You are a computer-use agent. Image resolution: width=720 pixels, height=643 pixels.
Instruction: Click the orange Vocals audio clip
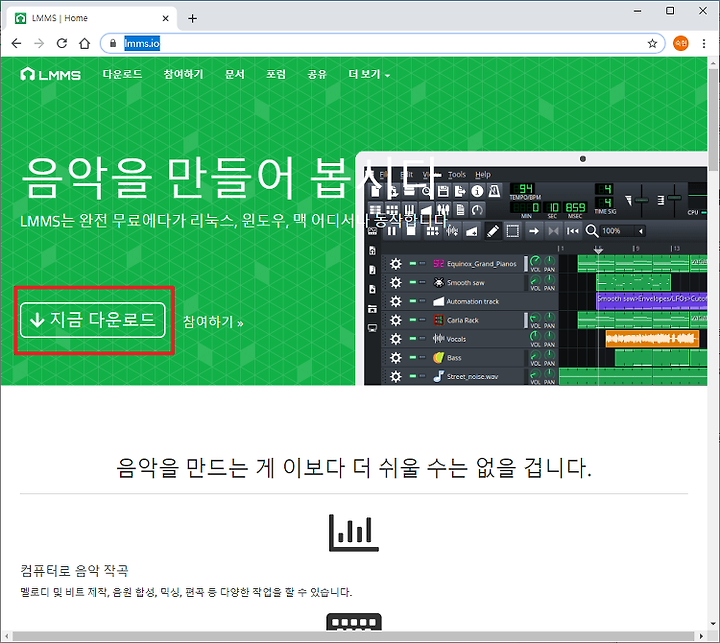click(x=652, y=339)
